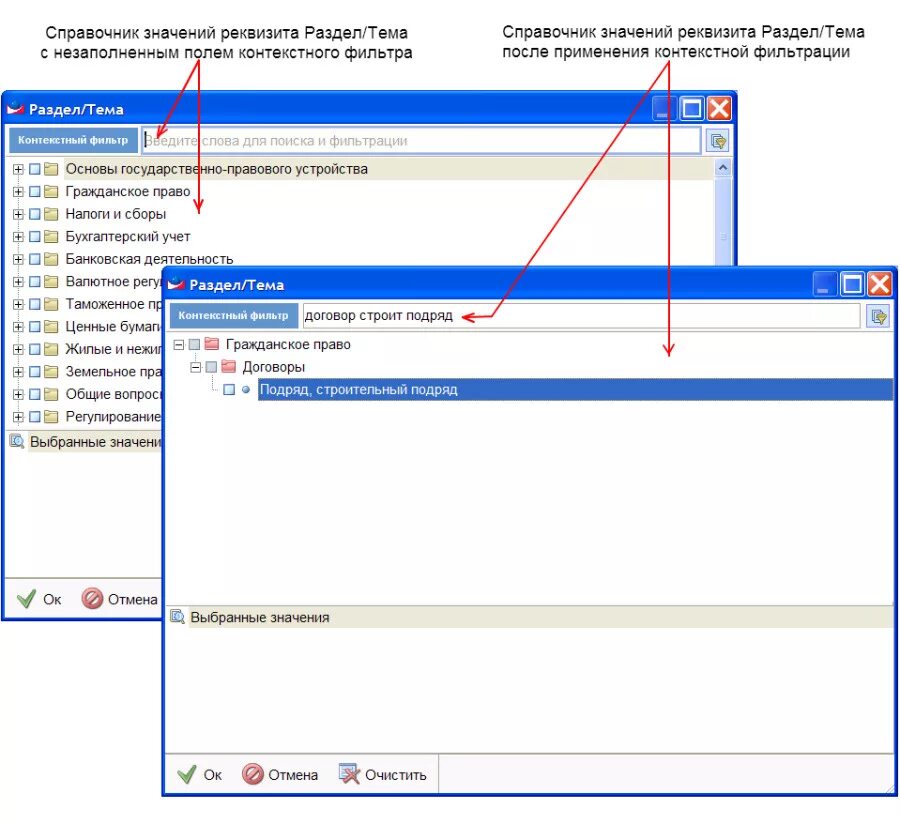
Task: Minimize the back Раздел/Тема window
Action: pos(663,108)
